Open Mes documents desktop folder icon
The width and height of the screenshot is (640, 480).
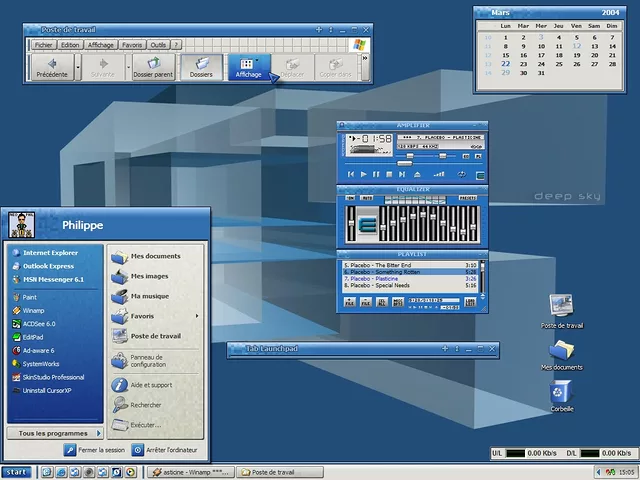[x=561, y=350]
